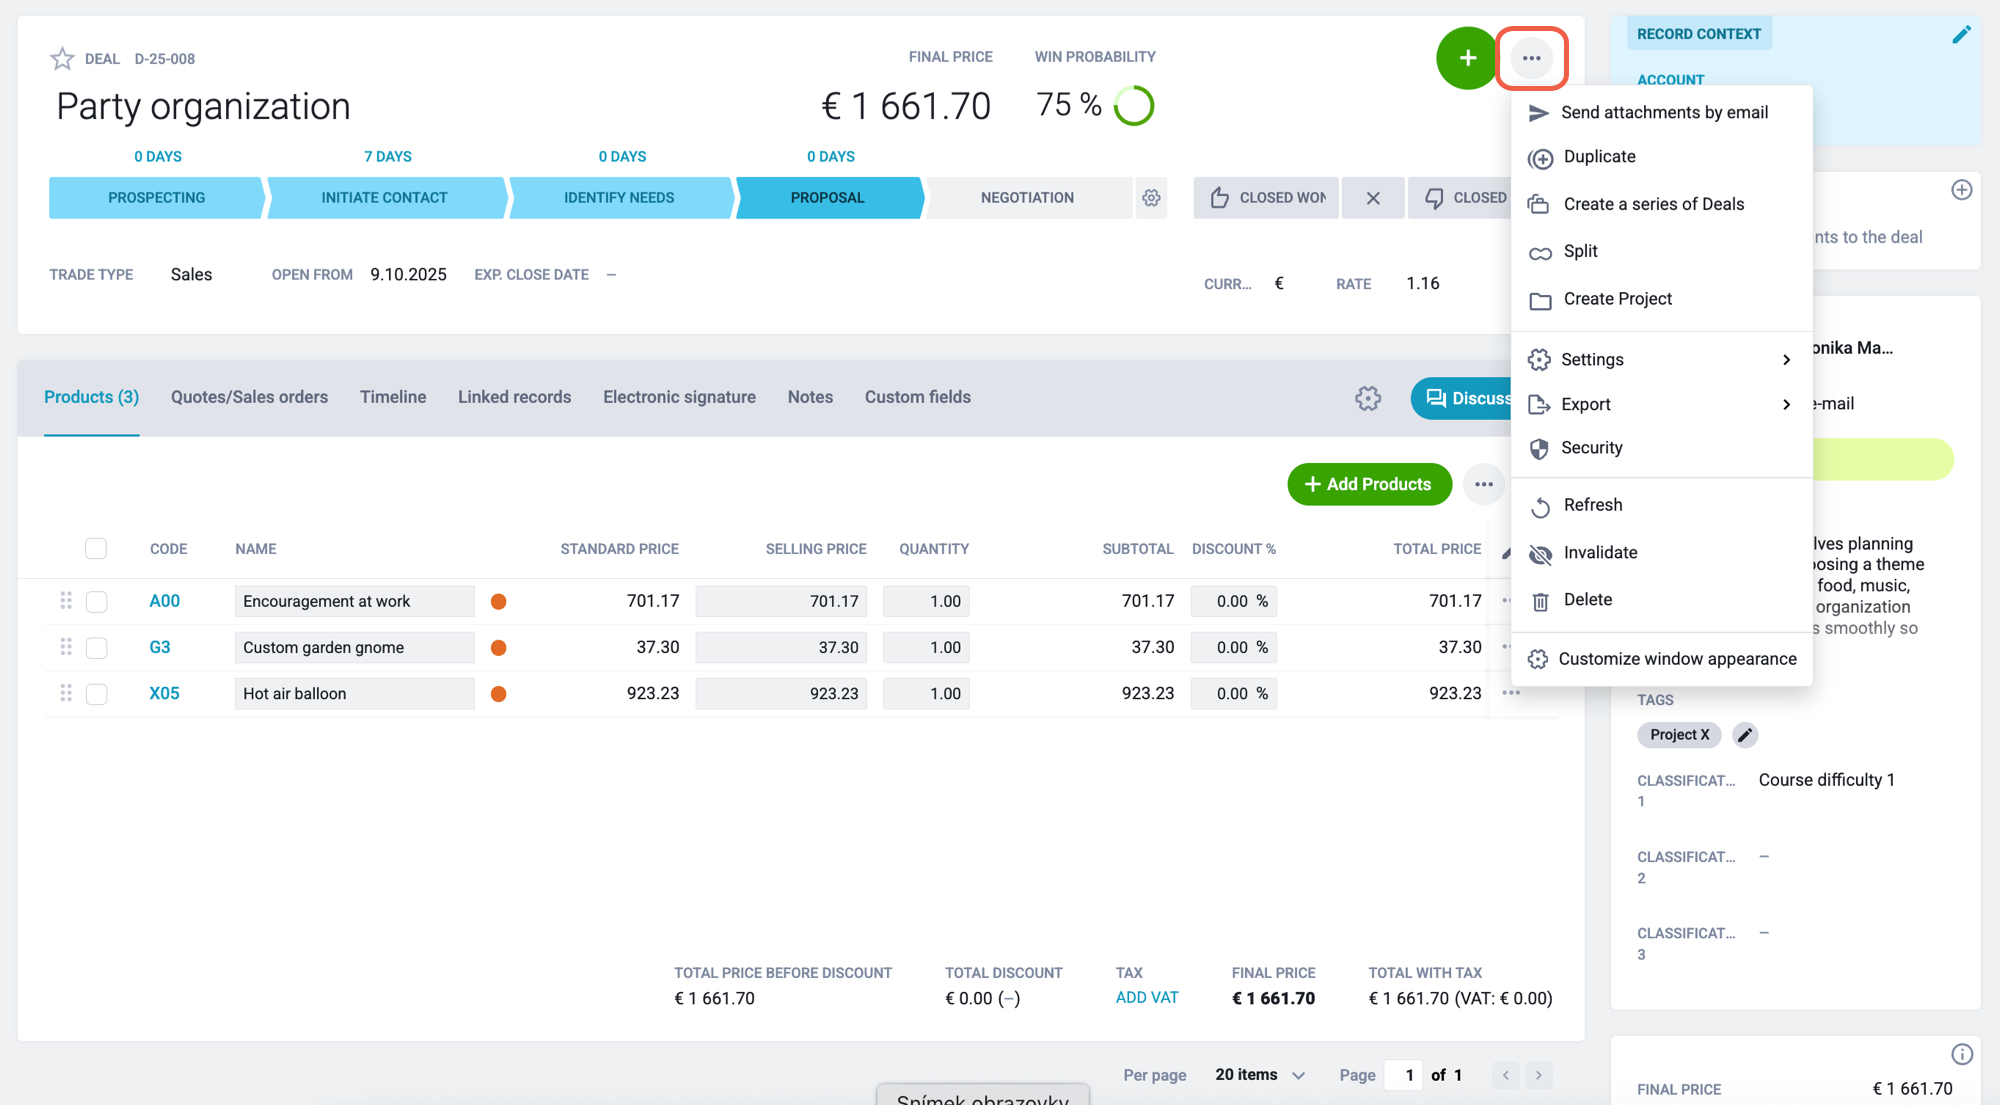Open the items per page dropdown
Viewport: 2000px width, 1105px height.
(x=1260, y=1075)
